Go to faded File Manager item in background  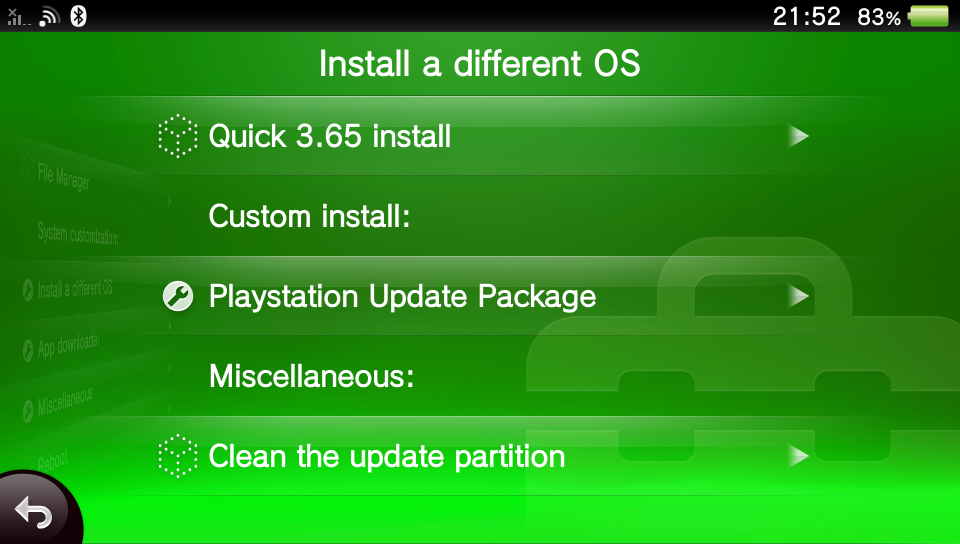tap(63, 176)
